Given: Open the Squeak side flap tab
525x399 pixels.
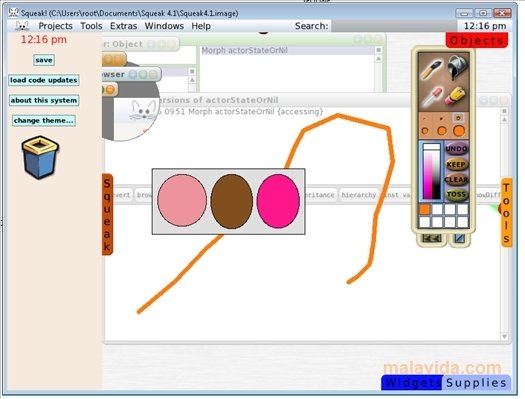Looking at the screenshot, I should click(x=107, y=214).
